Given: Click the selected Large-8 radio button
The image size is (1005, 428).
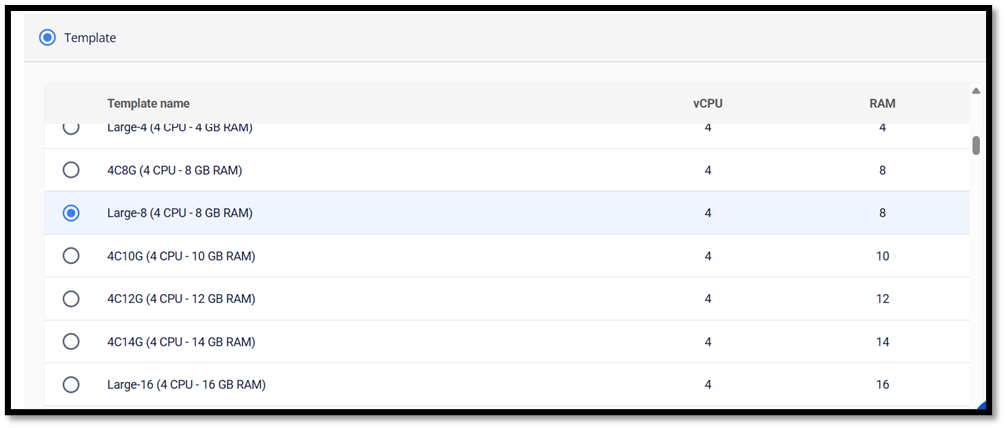Looking at the screenshot, I should pos(71,213).
